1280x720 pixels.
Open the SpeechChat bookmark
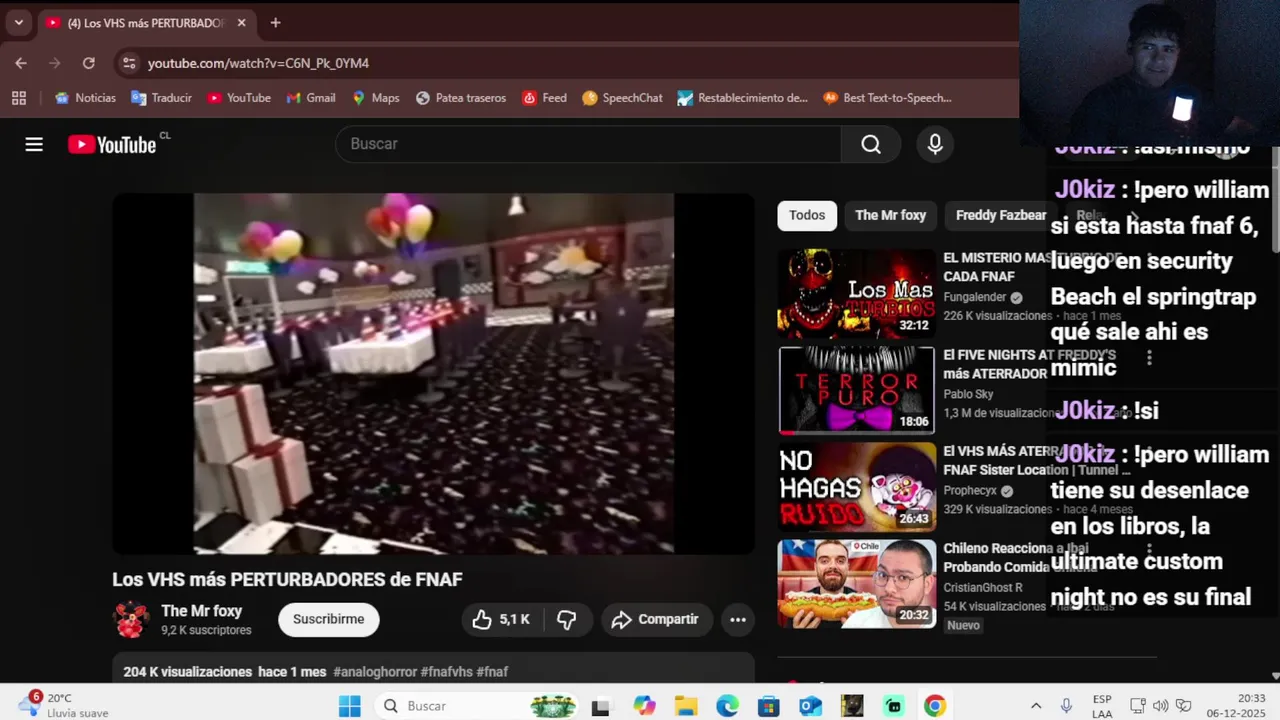pyautogui.click(x=622, y=98)
